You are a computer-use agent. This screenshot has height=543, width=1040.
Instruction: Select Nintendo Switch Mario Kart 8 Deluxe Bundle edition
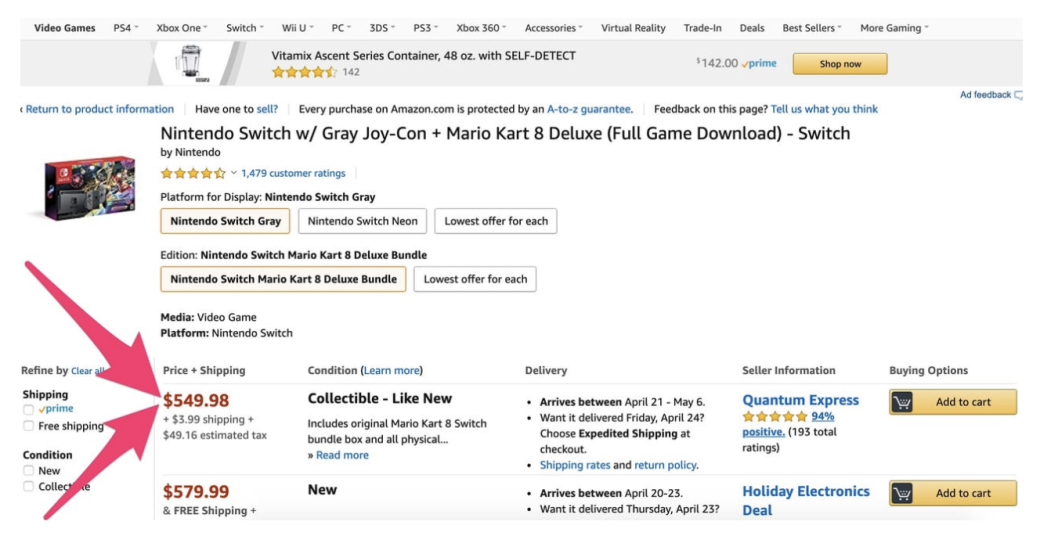(283, 279)
